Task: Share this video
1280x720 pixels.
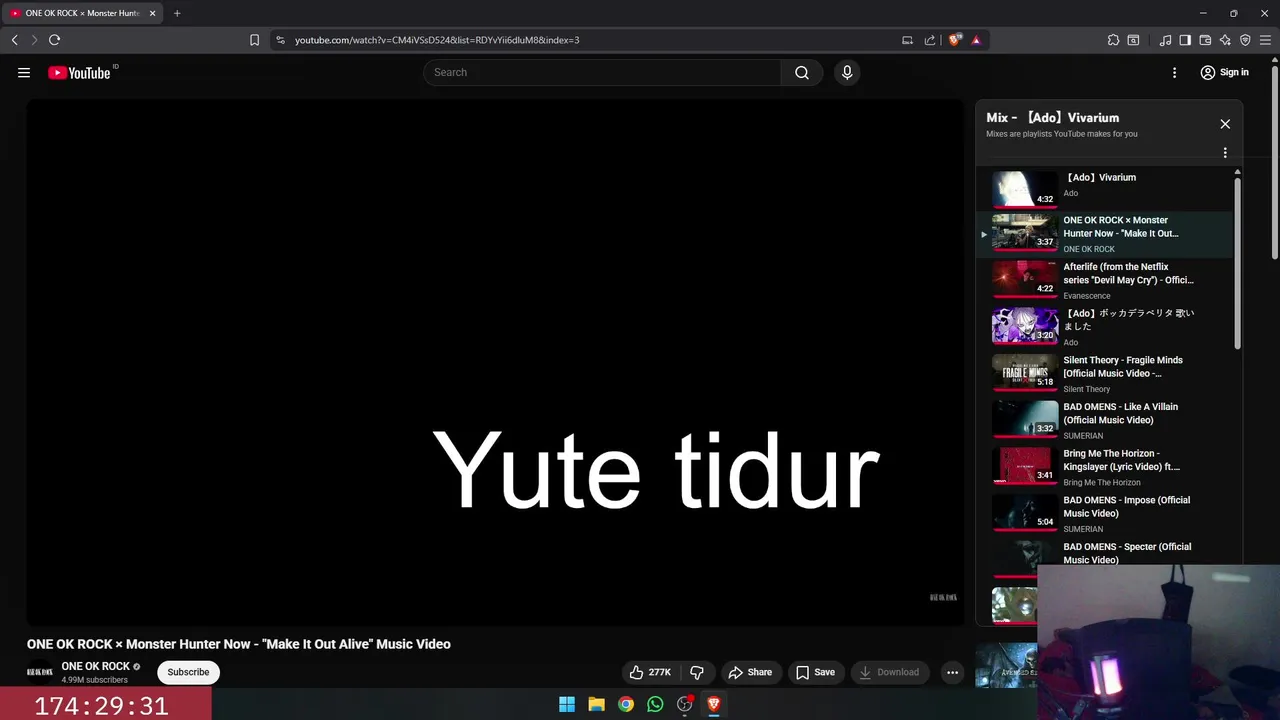Action: pyautogui.click(x=750, y=672)
